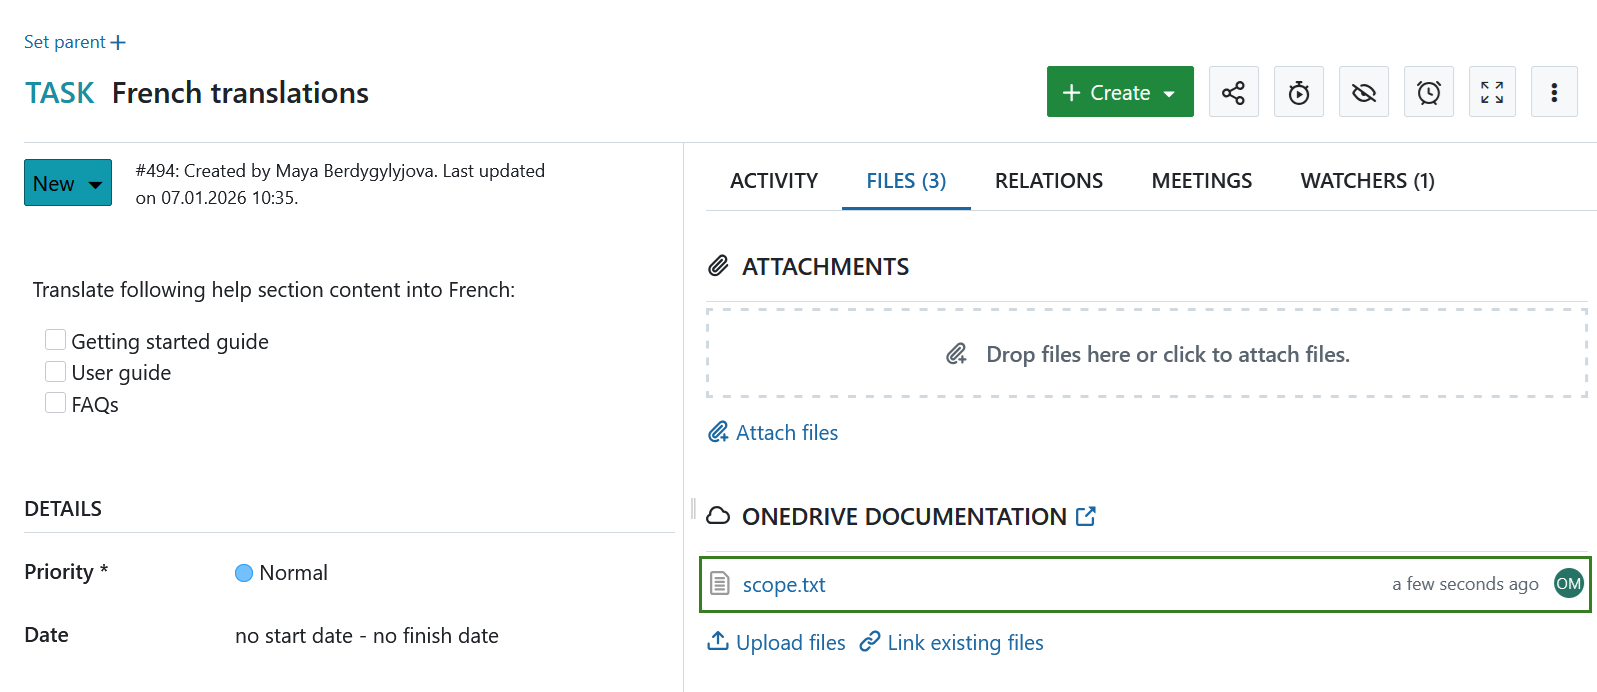
Task: Click the ONEDRIVE DOCUMENTATION heading text
Action: [x=904, y=516]
